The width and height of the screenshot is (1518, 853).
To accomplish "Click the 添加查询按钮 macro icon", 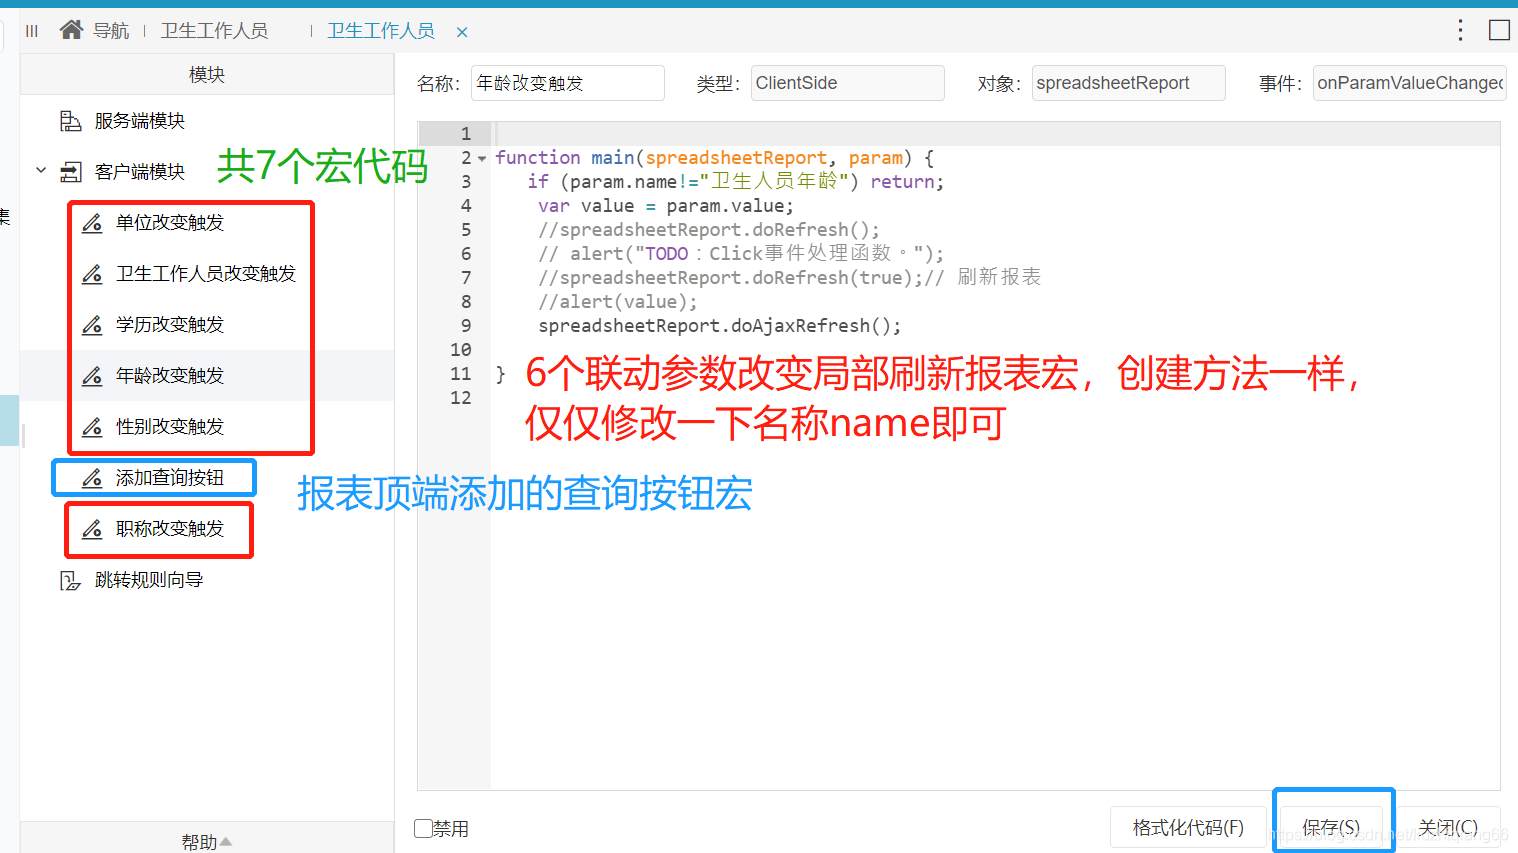I will [x=92, y=478].
